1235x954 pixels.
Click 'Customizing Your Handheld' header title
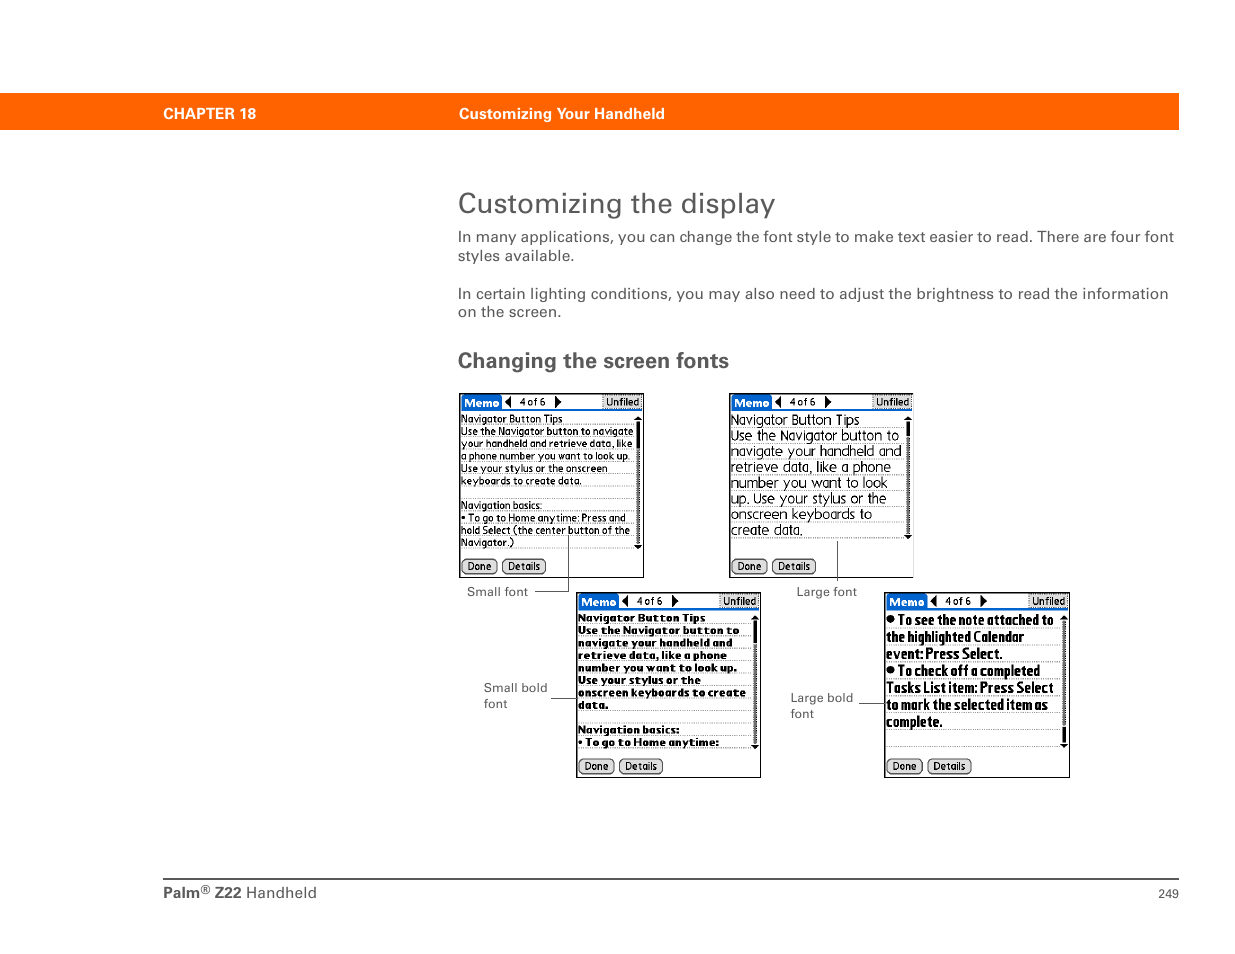click(561, 114)
